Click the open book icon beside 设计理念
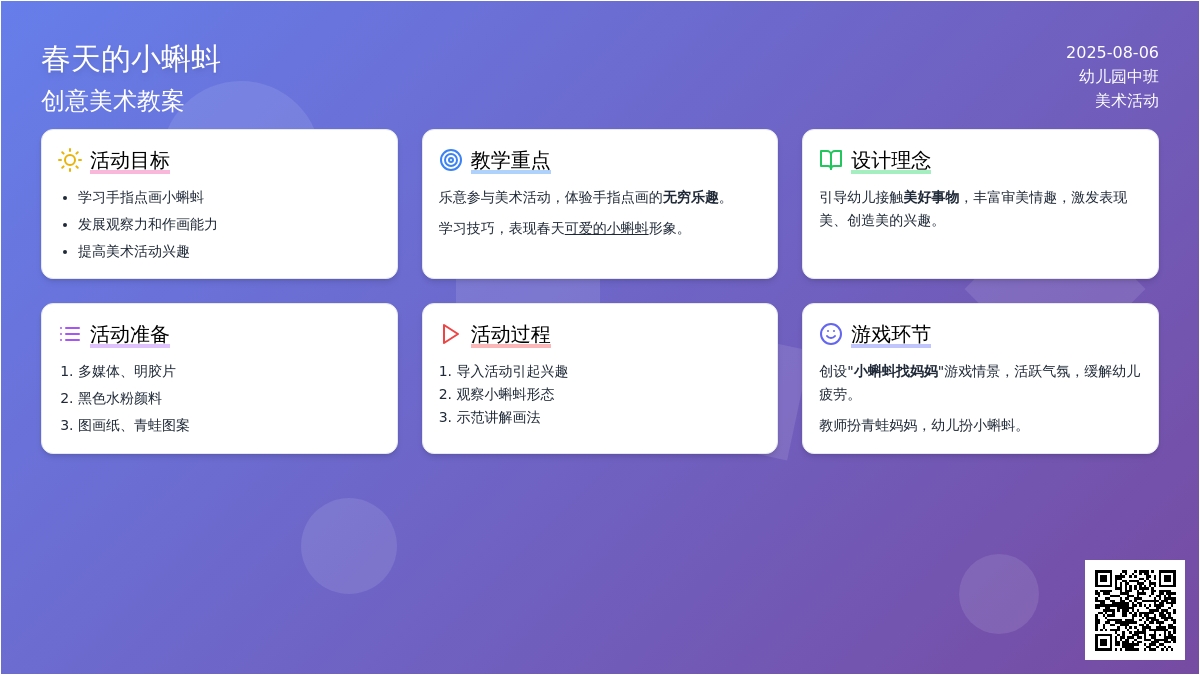 click(831, 160)
